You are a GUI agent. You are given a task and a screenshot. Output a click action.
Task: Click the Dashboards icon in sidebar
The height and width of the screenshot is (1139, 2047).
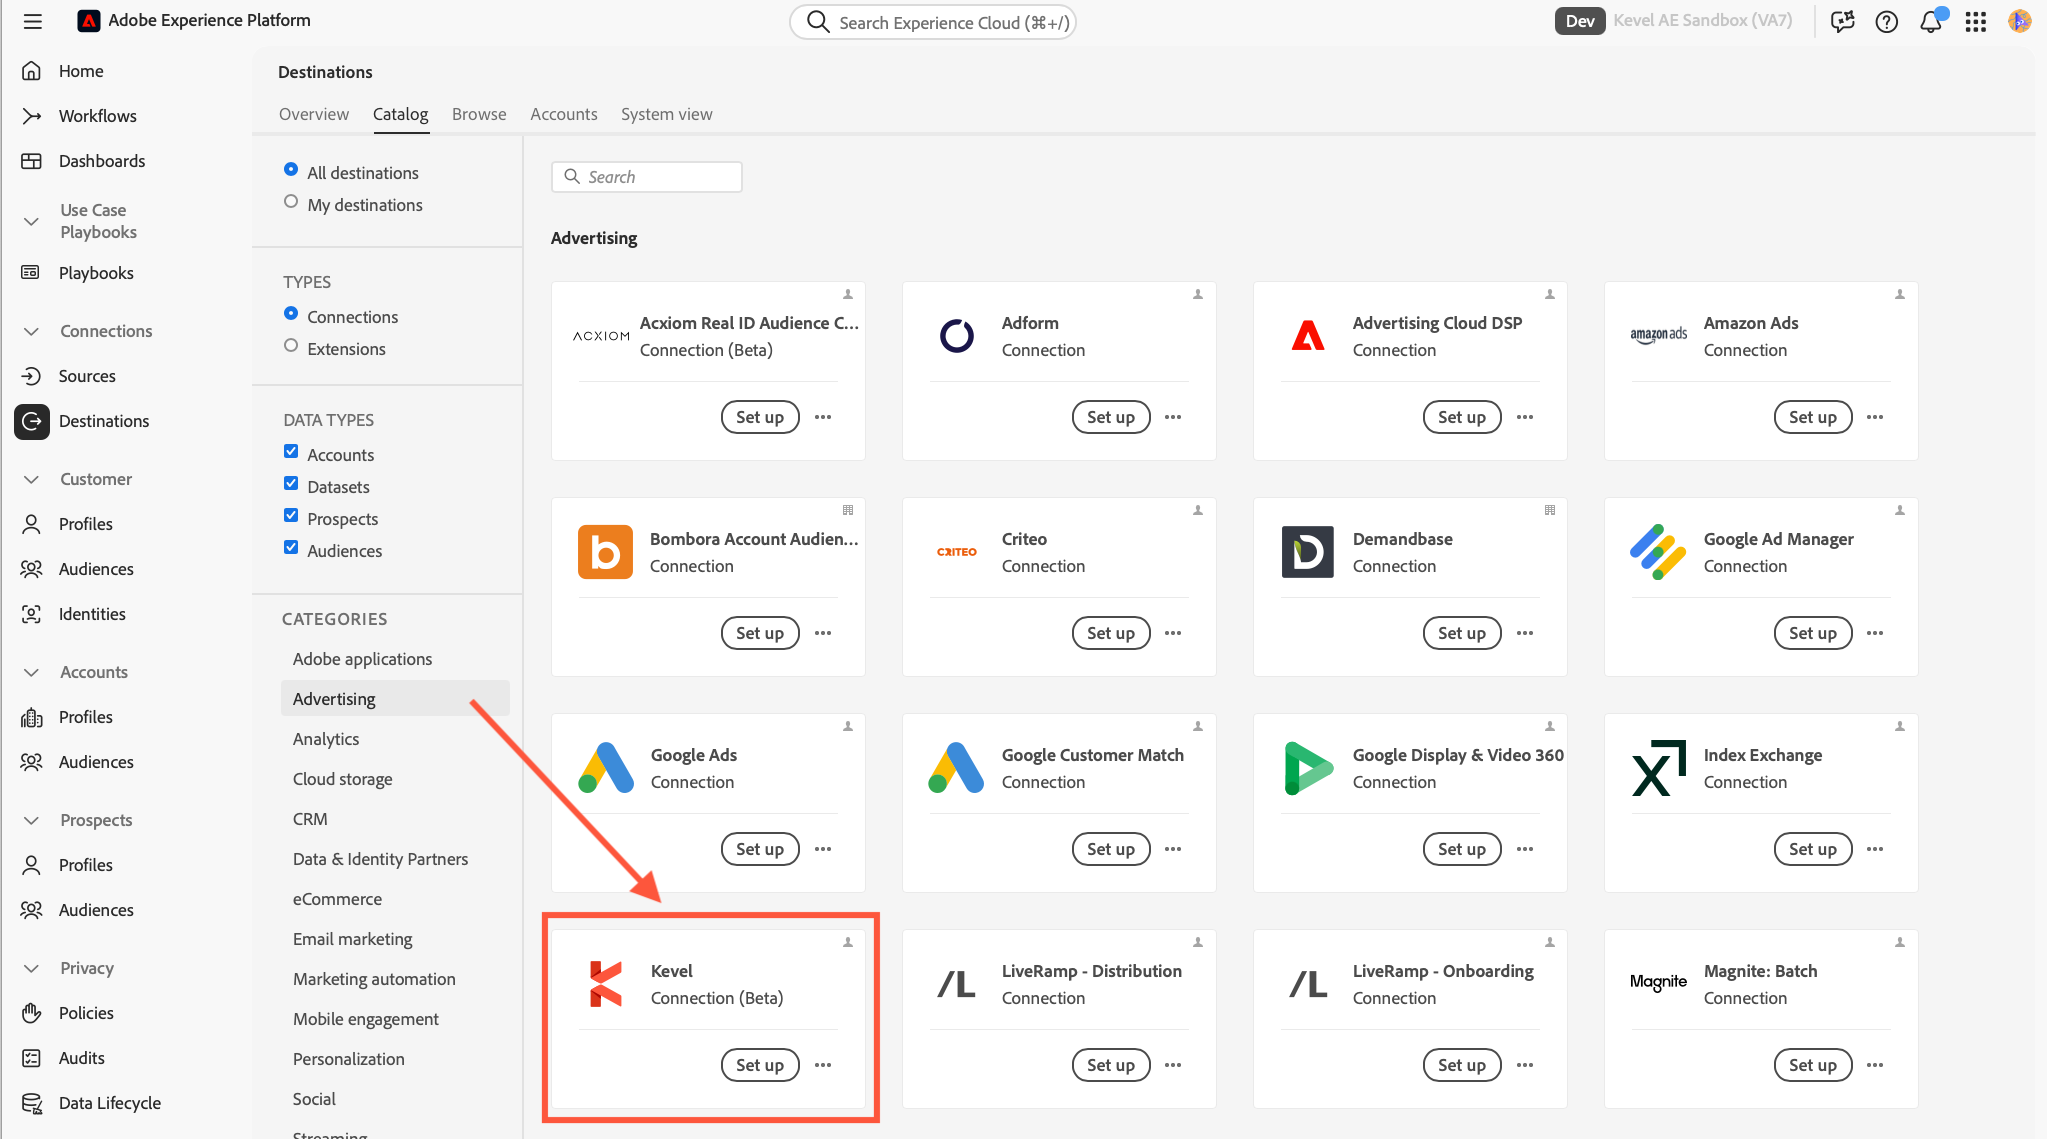tap(32, 161)
